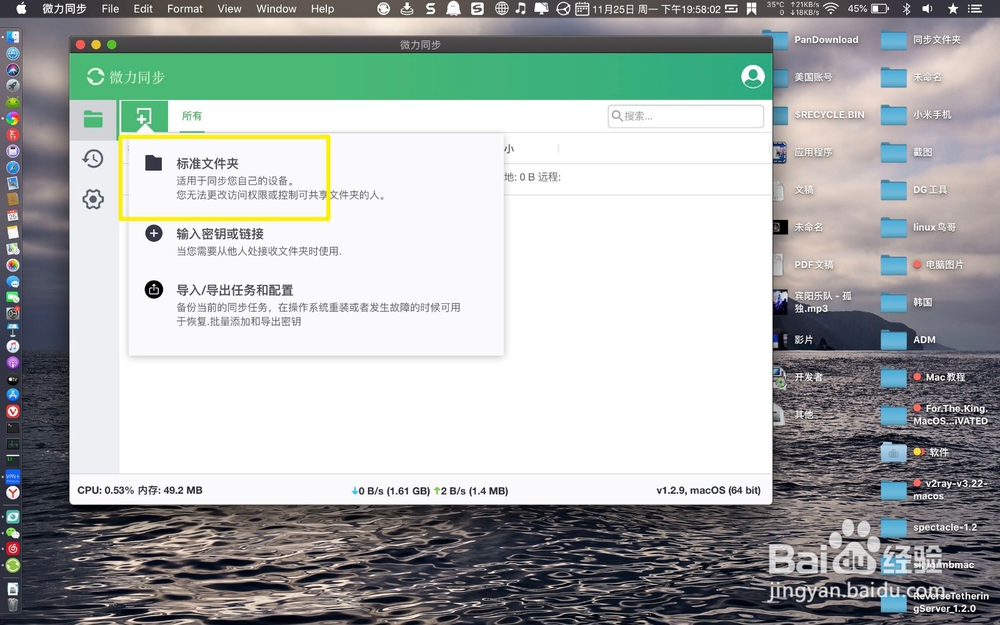This screenshot has width=1000, height=625.
Task: Open the Trash in the dock
Action: (x=13, y=604)
